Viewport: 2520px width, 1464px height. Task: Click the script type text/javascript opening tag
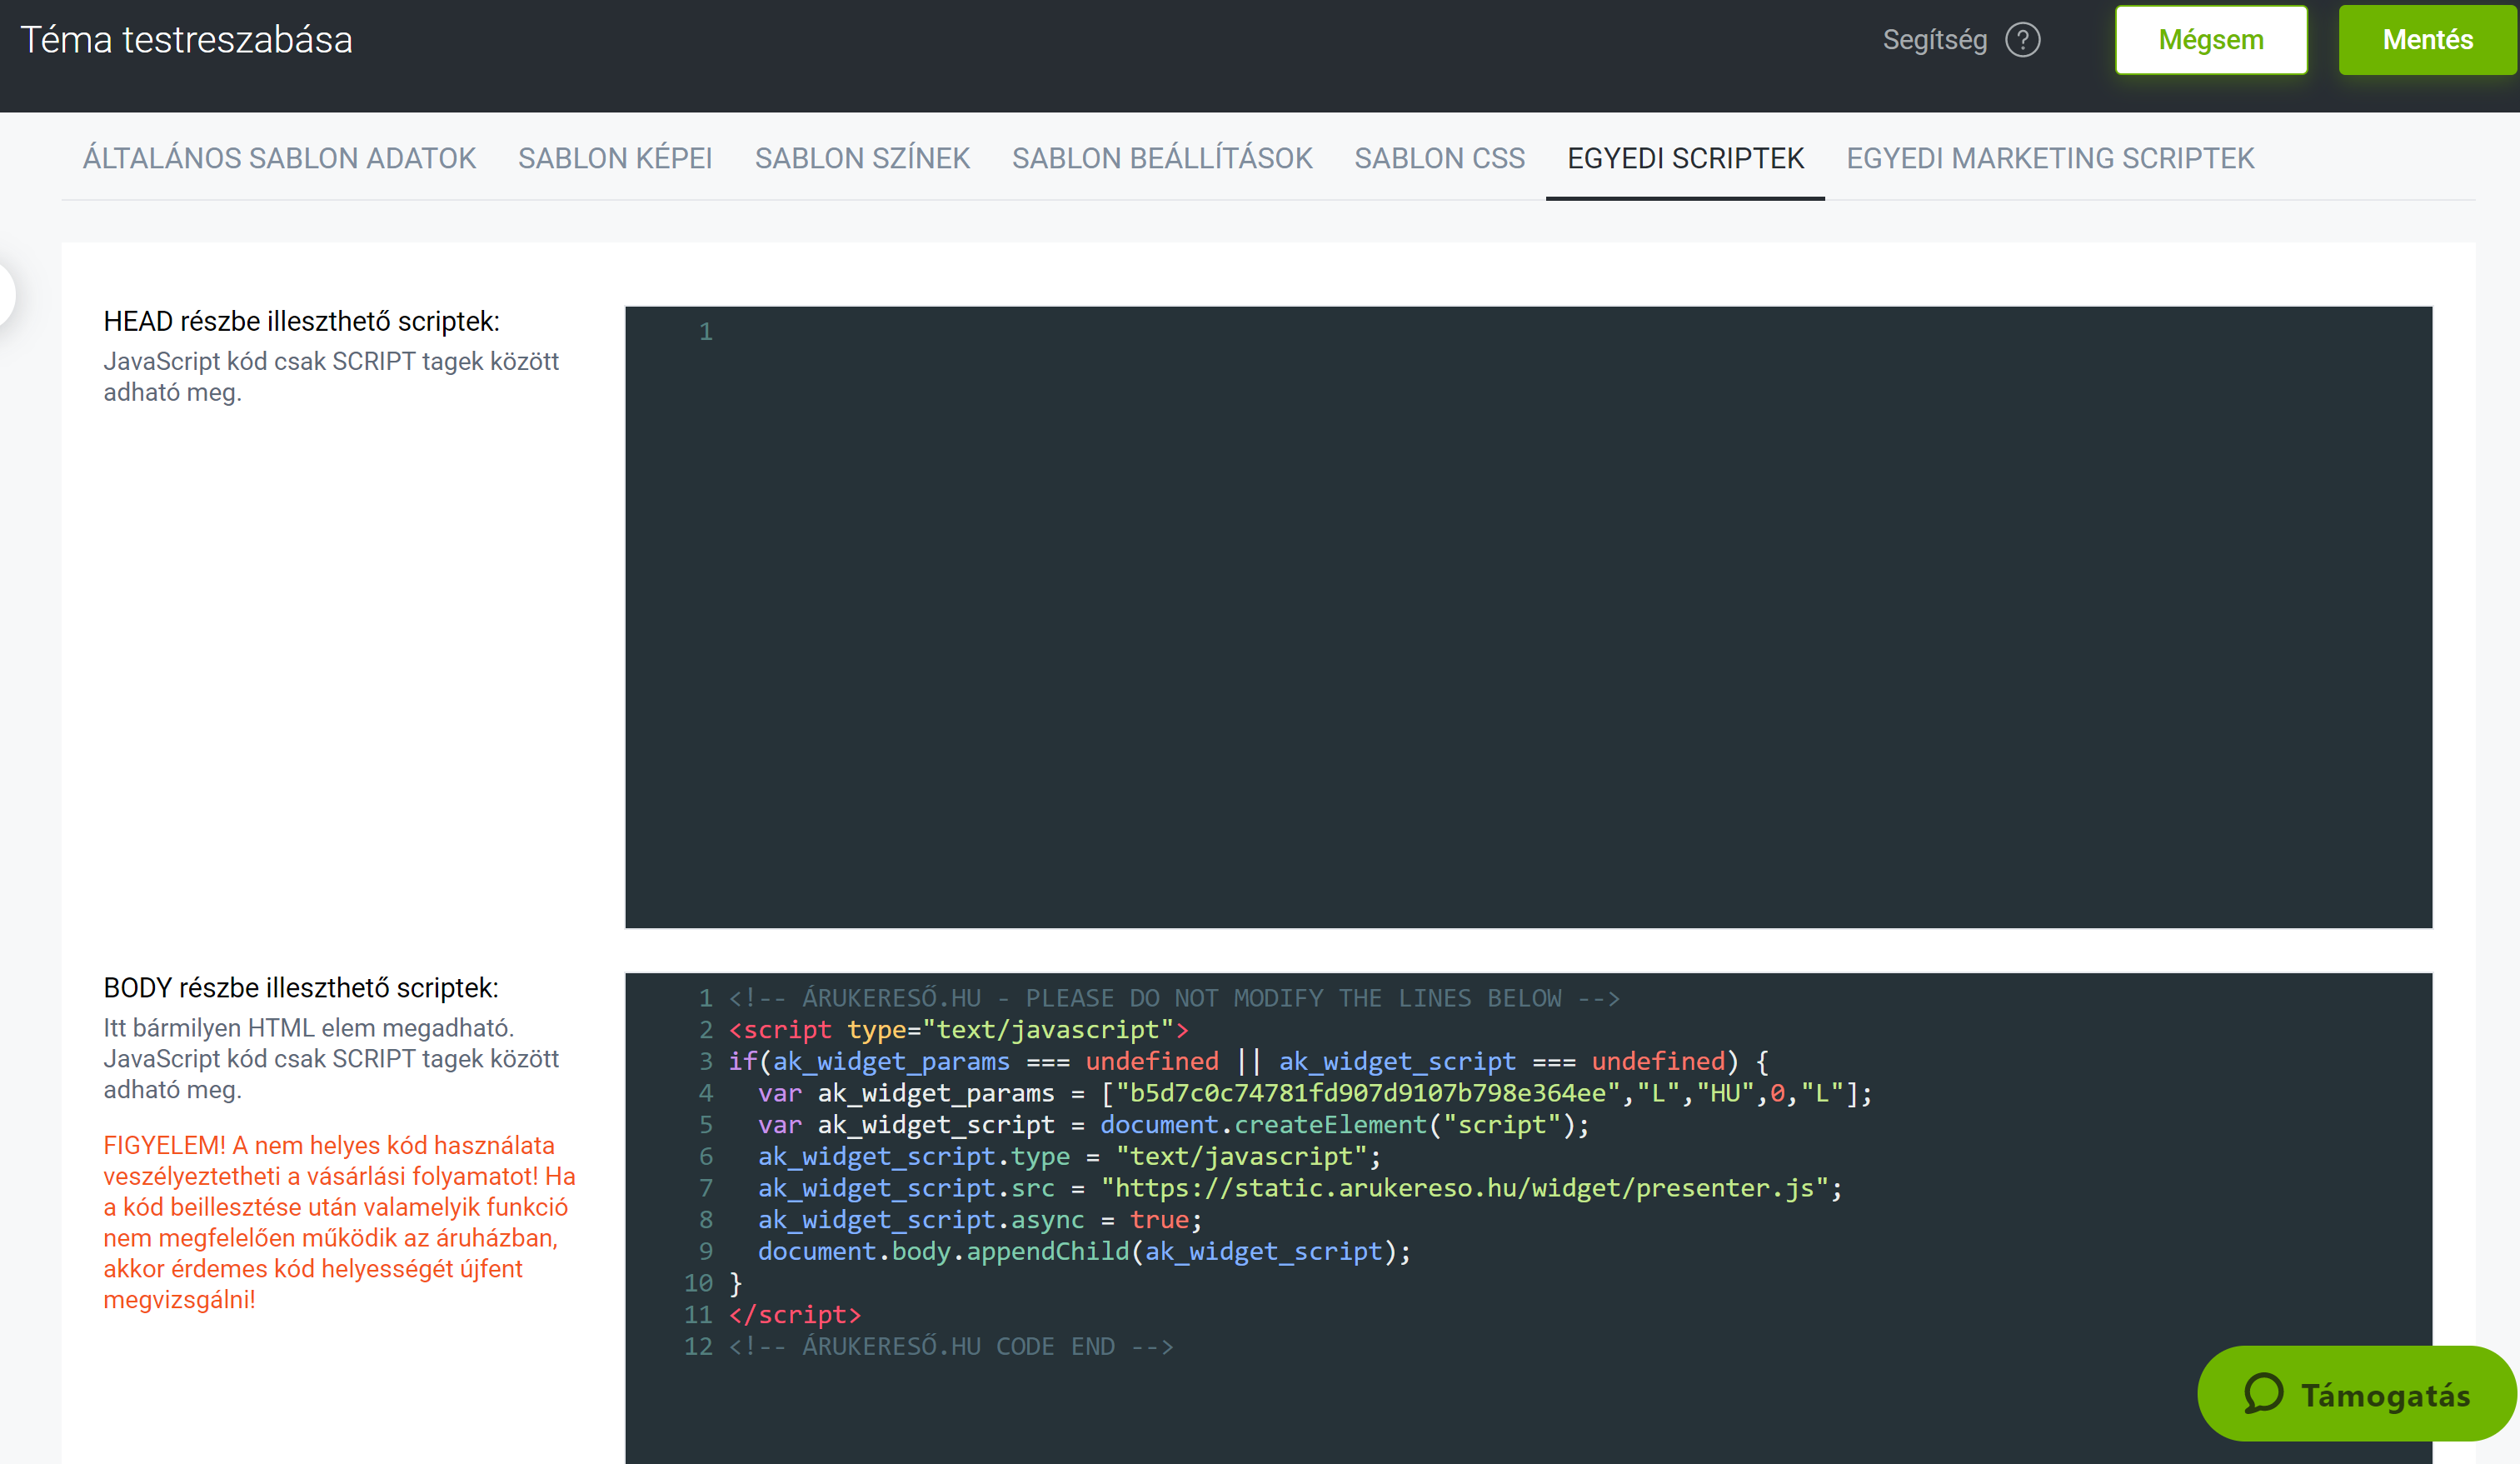[958, 1030]
